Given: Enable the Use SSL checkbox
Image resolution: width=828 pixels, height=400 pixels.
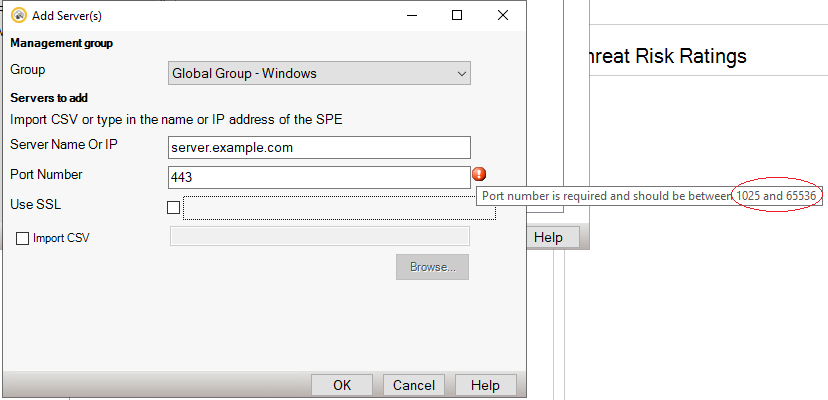Looking at the screenshot, I should 174,208.
